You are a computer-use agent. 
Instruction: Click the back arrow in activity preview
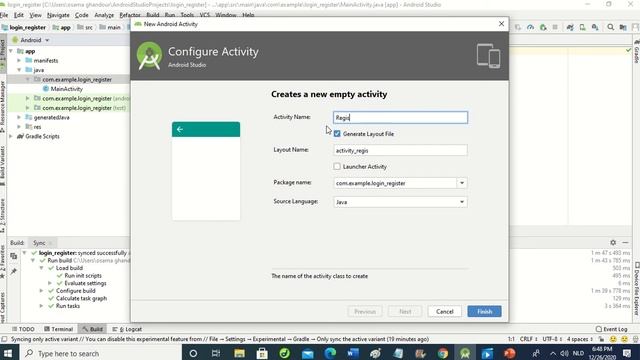pyautogui.click(x=180, y=129)
